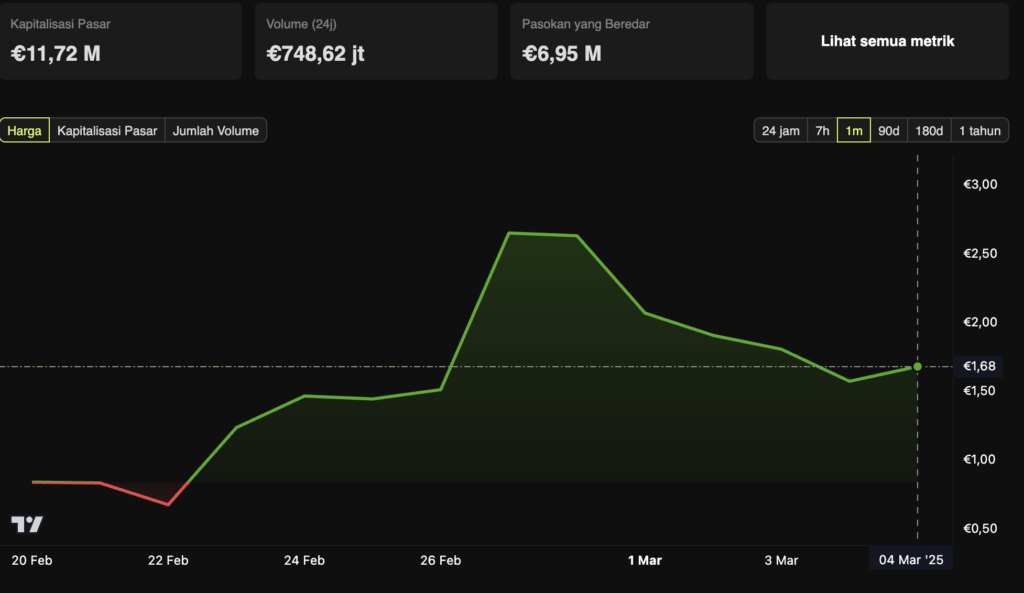The width and height of the screenshot is (1024, 593).
Task: Click the dashed current price line
Action: [500, 366]
